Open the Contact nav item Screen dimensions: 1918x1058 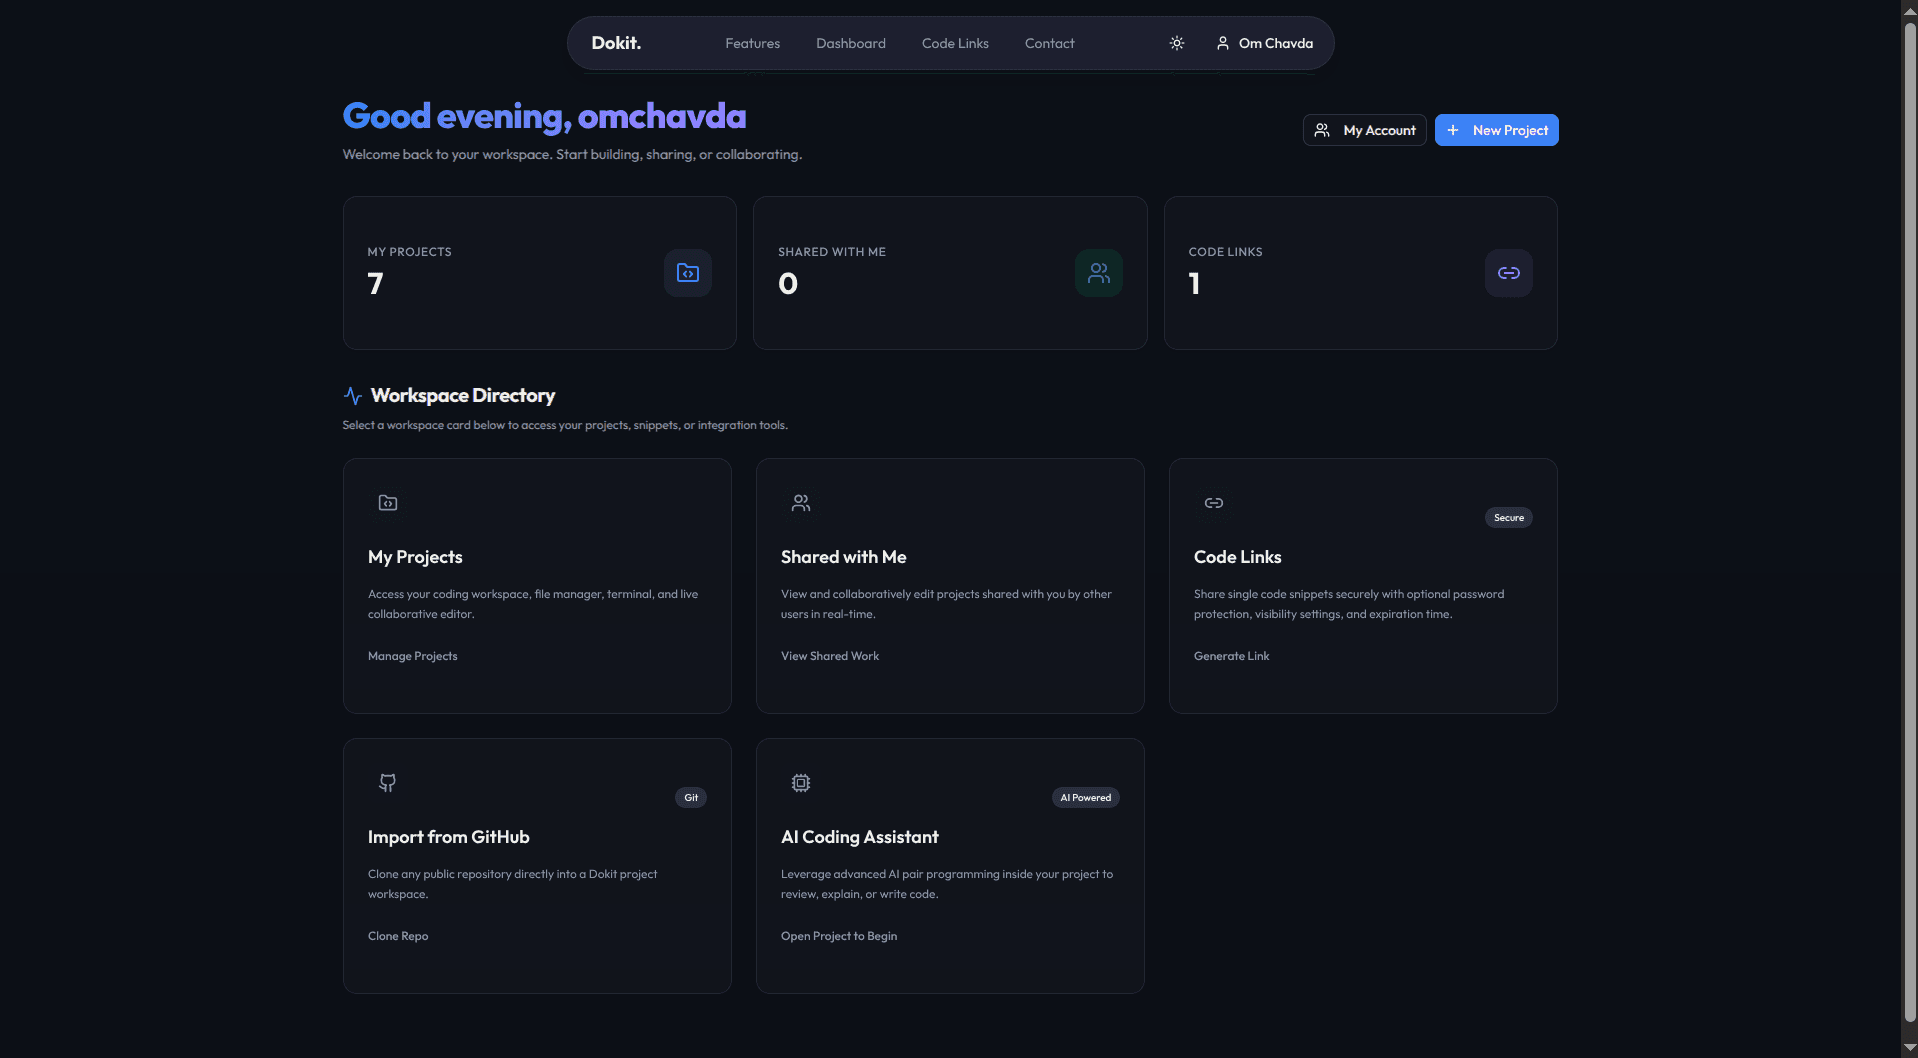pyautogui.click(x=1049, y=43)
